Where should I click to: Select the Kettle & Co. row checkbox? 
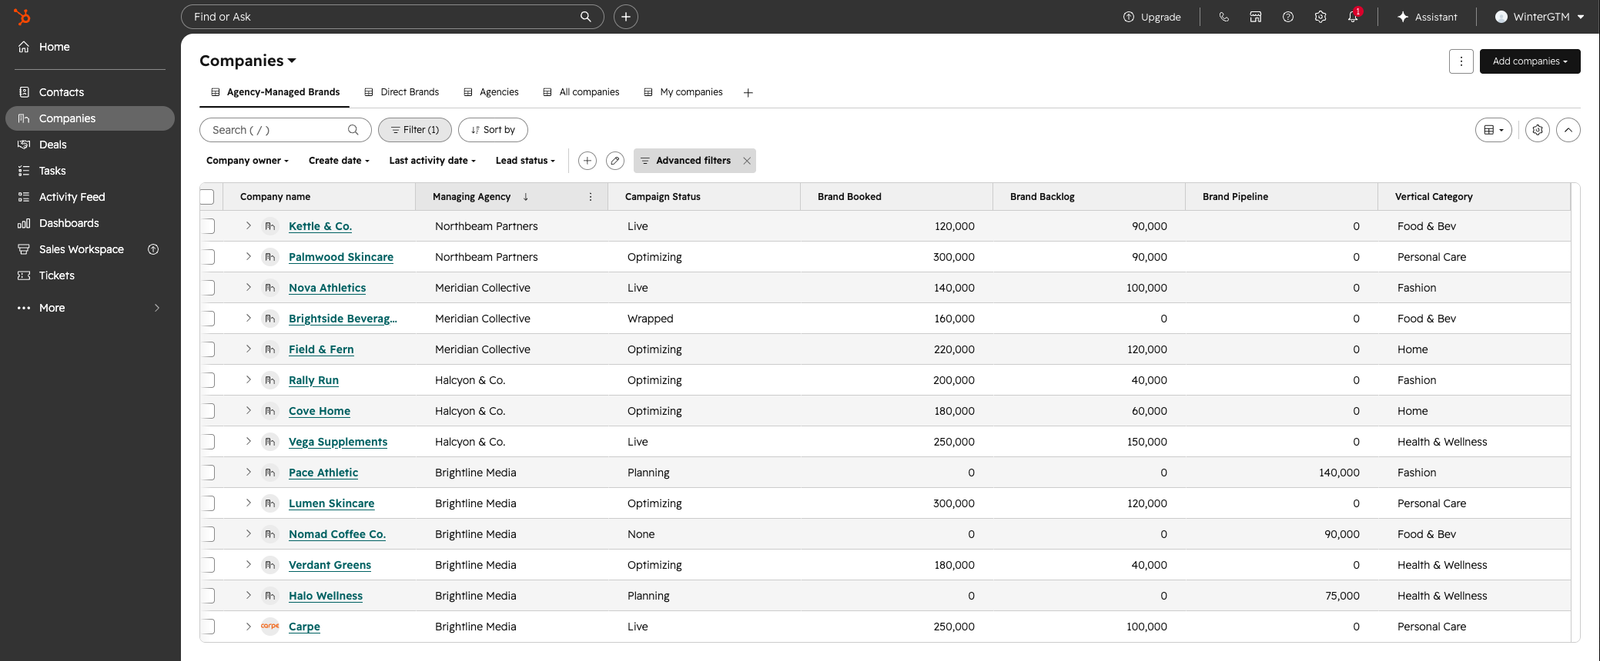click(208, 226)
